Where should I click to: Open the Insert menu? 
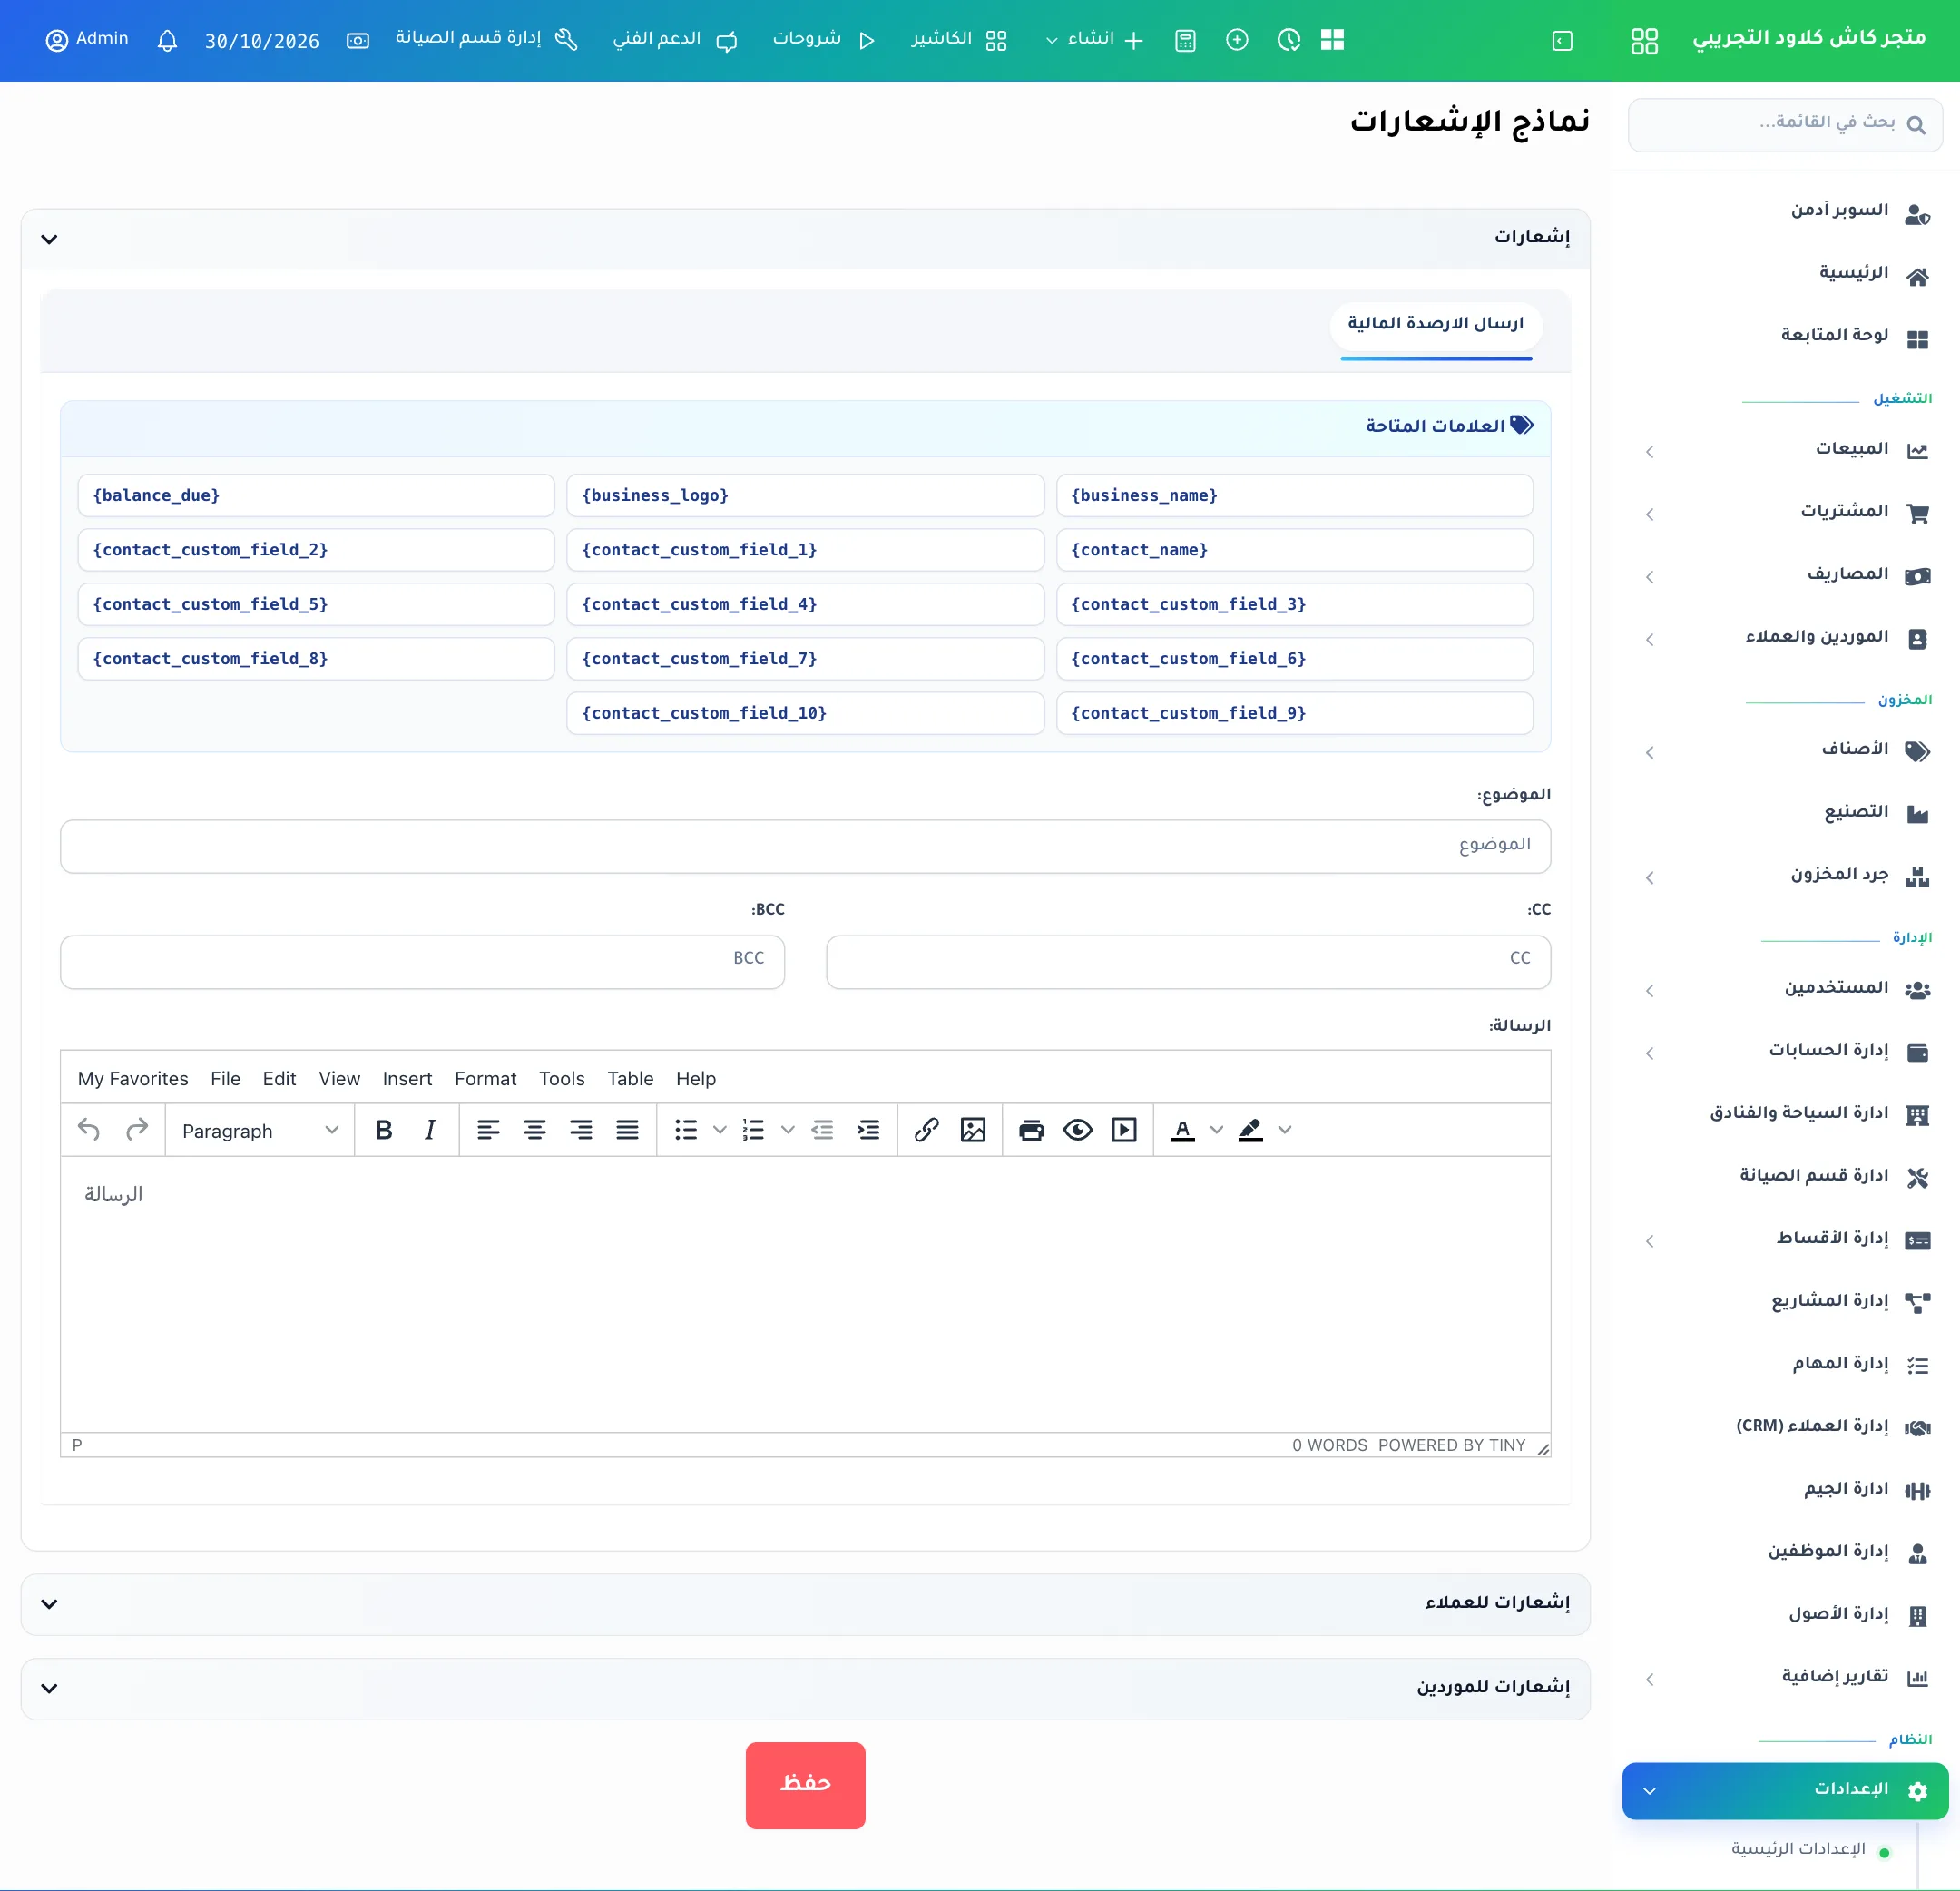pyautogui.click(x=407, y=1079)
